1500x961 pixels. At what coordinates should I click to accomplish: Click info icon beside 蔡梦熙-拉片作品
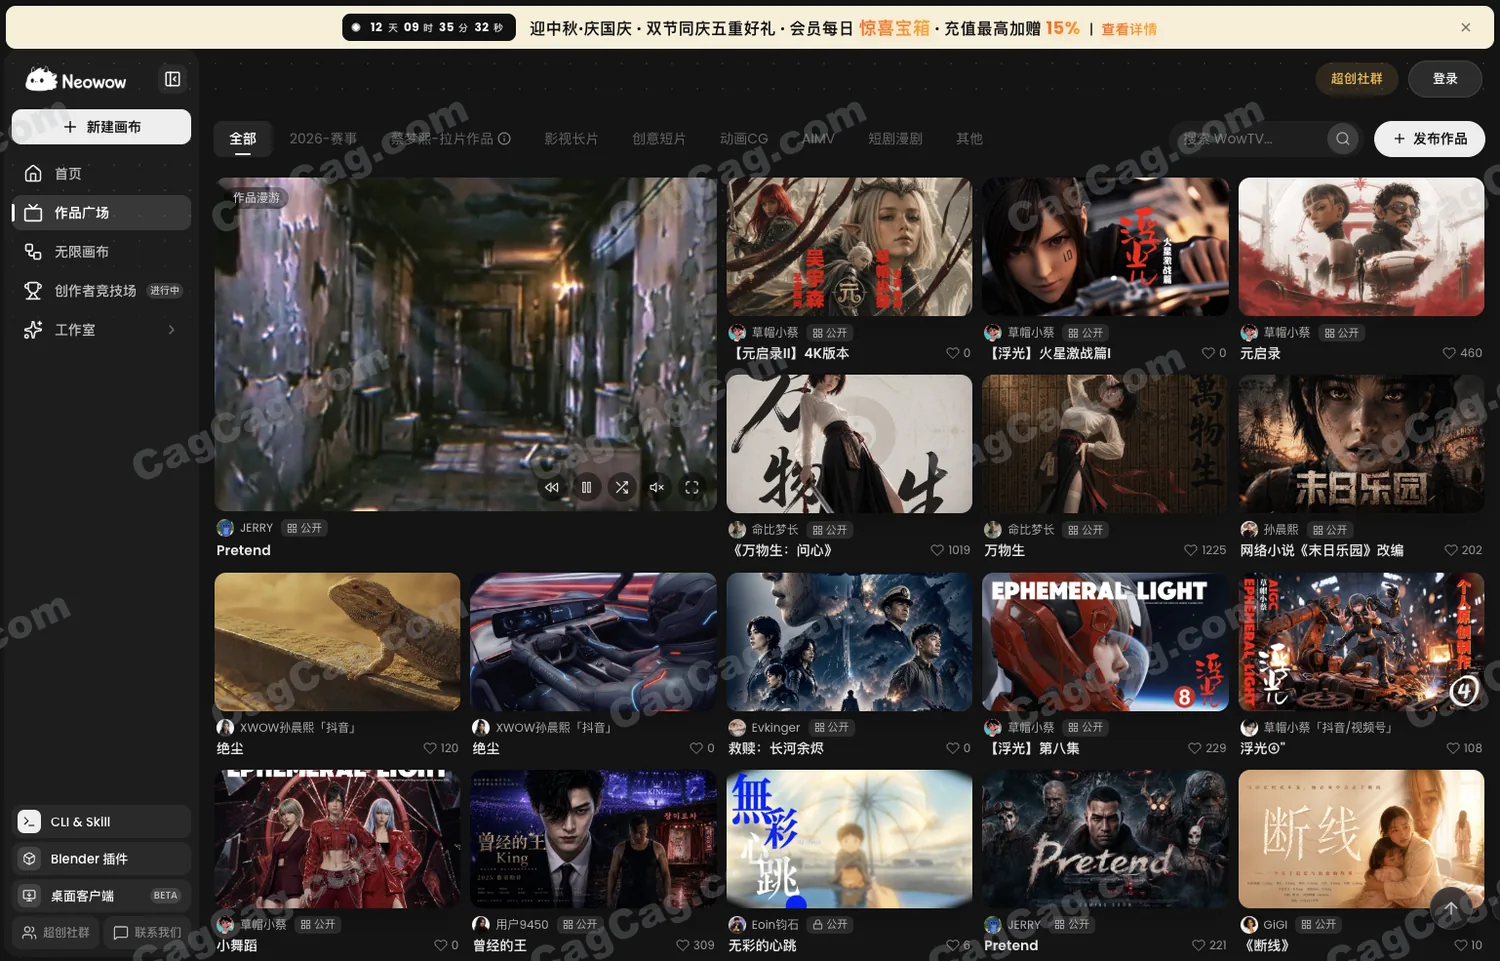coord(505,139)
